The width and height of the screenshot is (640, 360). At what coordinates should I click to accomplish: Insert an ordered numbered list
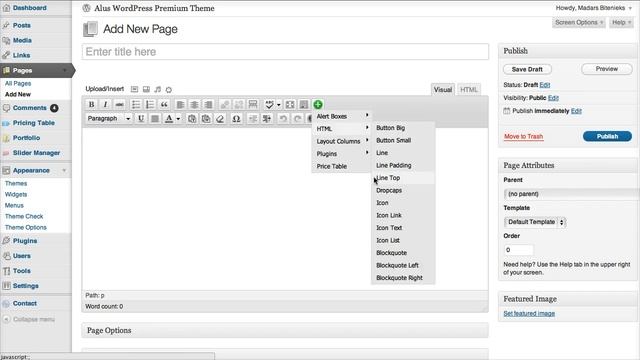coord(150,104)
